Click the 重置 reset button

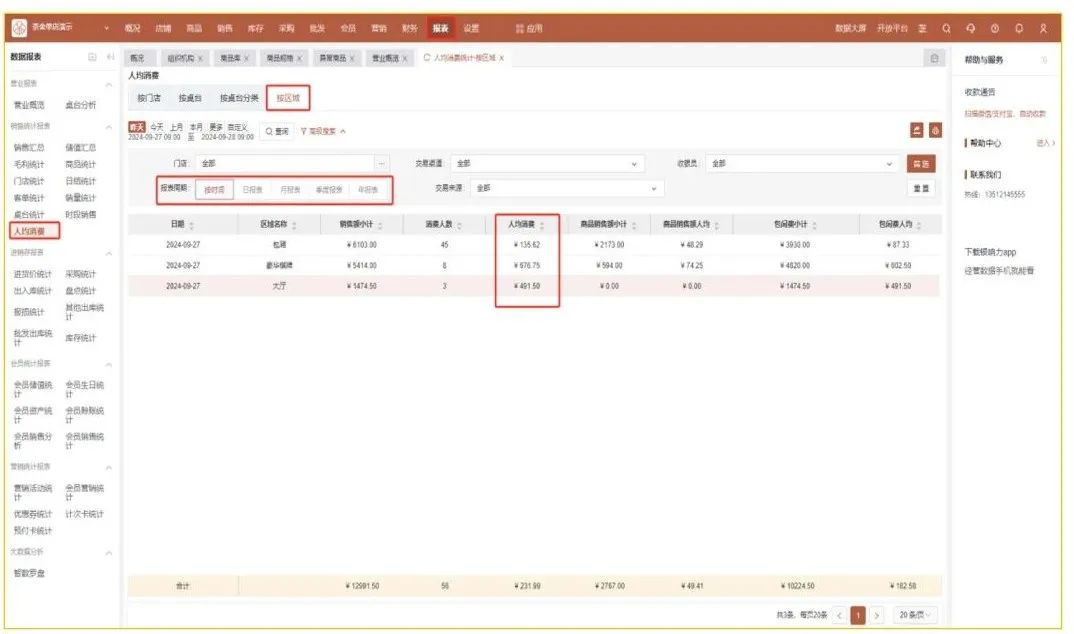(920, 188)
